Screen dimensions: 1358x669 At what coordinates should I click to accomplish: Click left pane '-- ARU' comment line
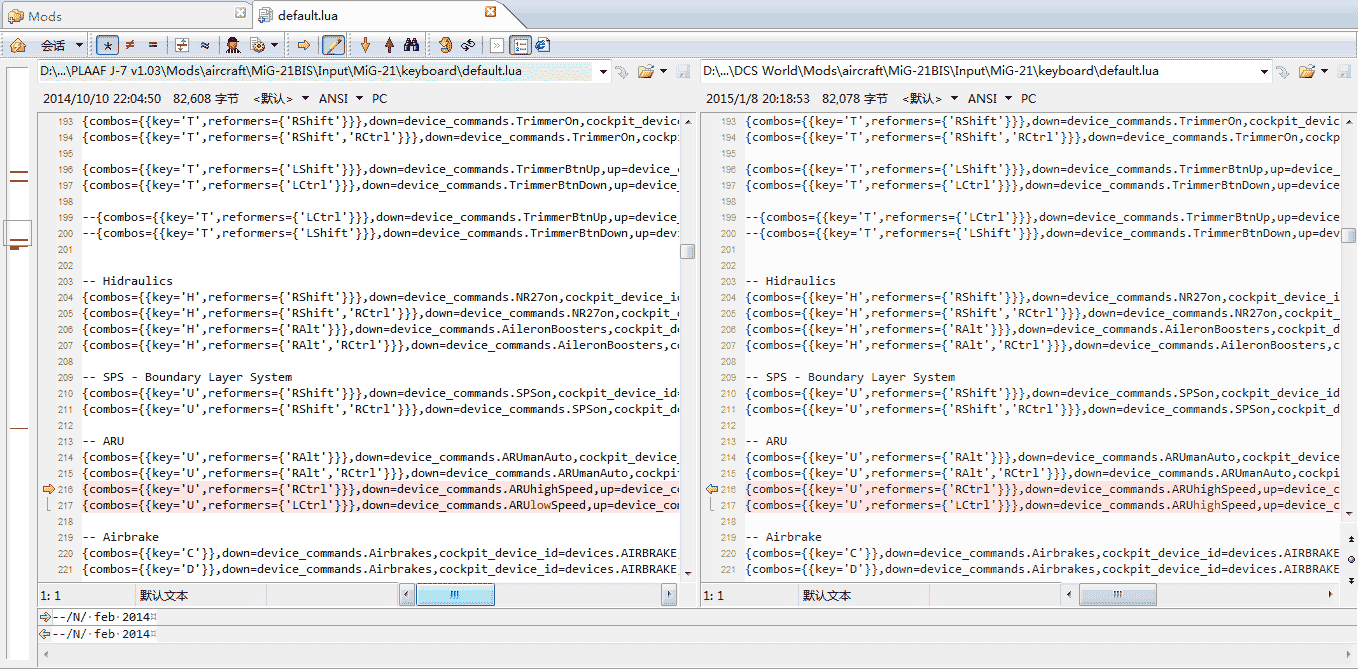coord(103,441)
